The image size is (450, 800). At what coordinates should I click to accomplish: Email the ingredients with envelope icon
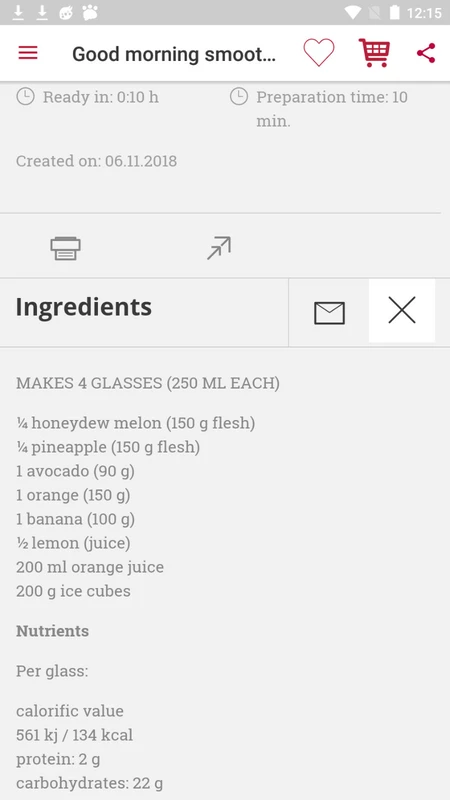tap(329, 313)
